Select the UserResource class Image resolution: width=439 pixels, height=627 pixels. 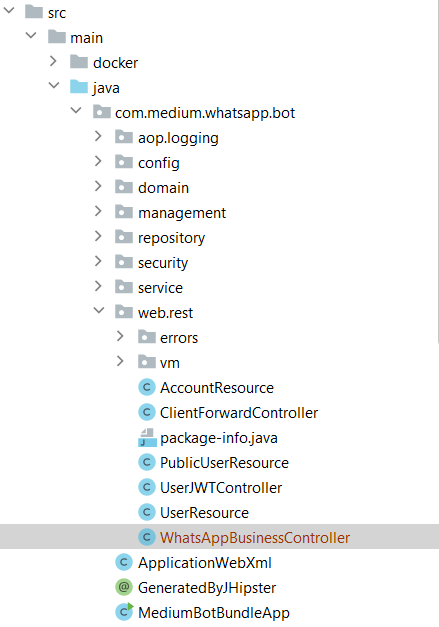pos(204,513)
